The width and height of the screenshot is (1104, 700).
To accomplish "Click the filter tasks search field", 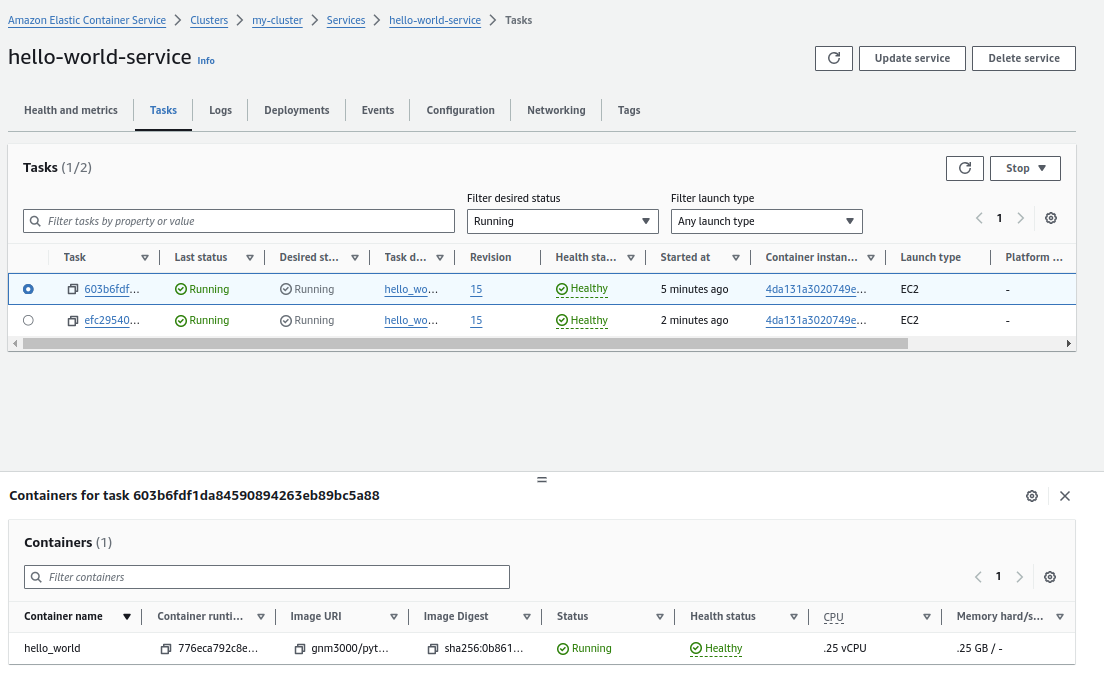I will [x=238, y=221].
